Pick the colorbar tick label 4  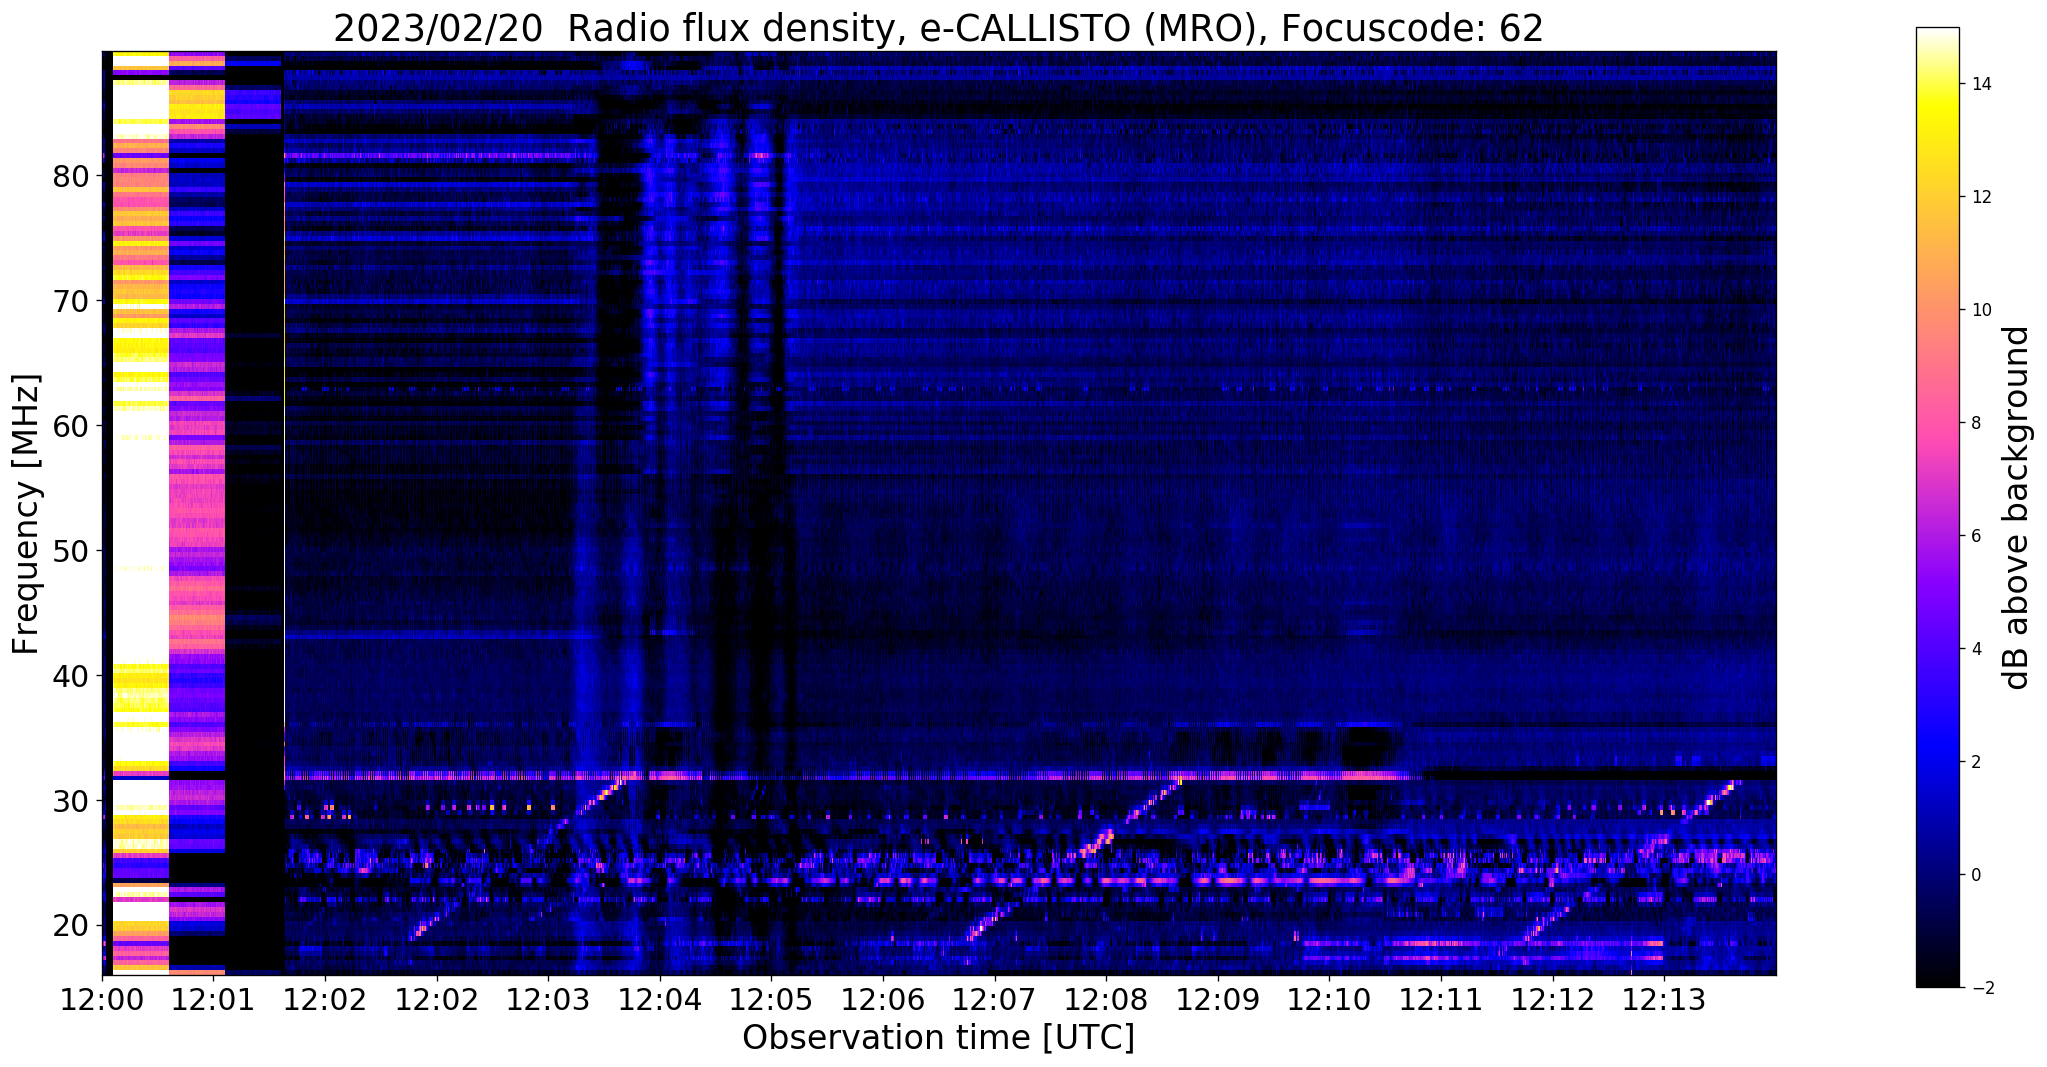point(1975,650)
